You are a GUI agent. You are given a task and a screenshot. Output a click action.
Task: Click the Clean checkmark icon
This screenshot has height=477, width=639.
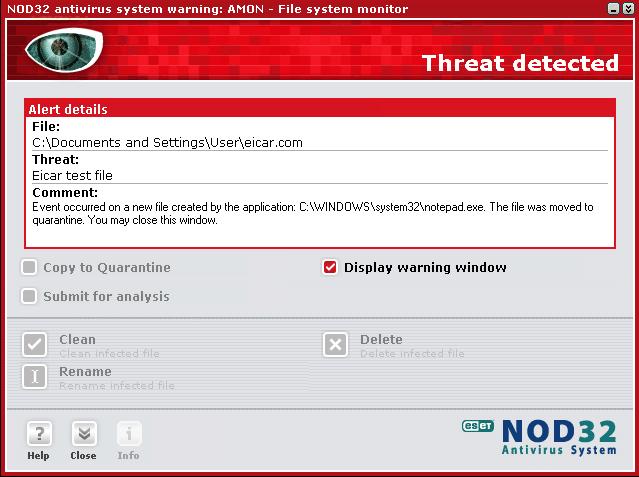pos(35,344)
